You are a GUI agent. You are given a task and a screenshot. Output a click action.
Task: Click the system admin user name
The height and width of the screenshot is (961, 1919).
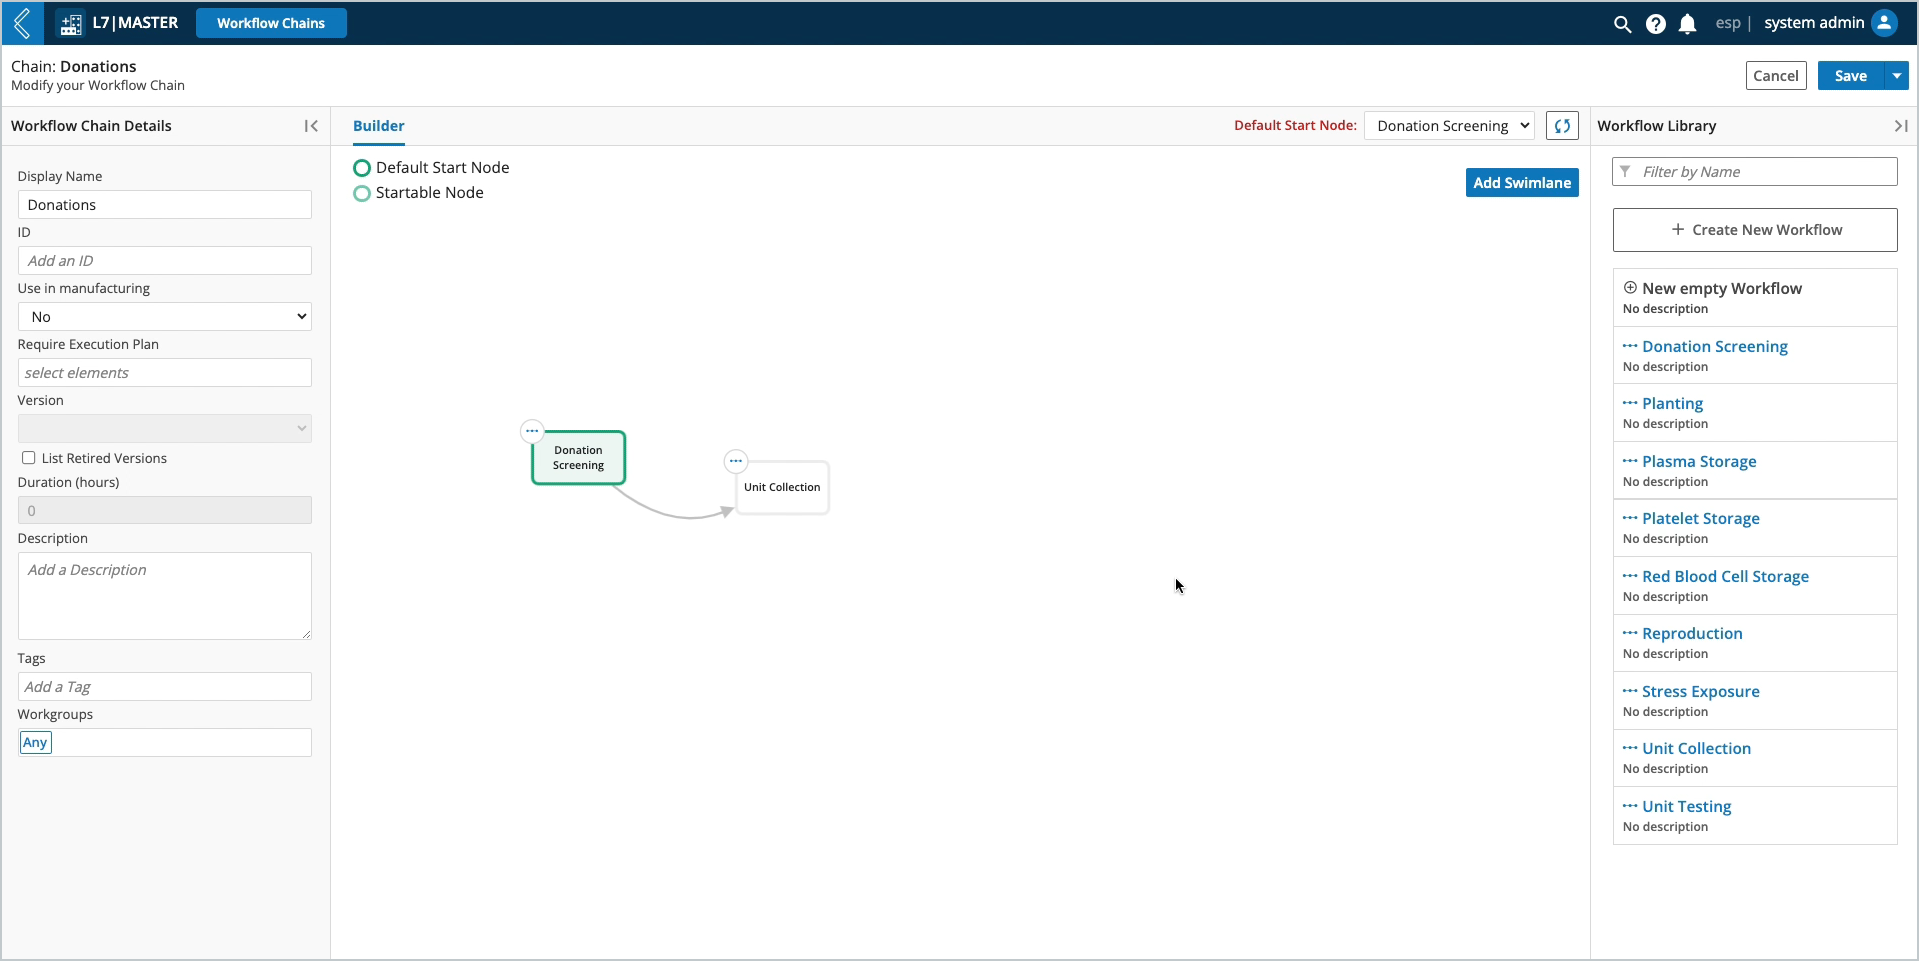pos(1814,23)
